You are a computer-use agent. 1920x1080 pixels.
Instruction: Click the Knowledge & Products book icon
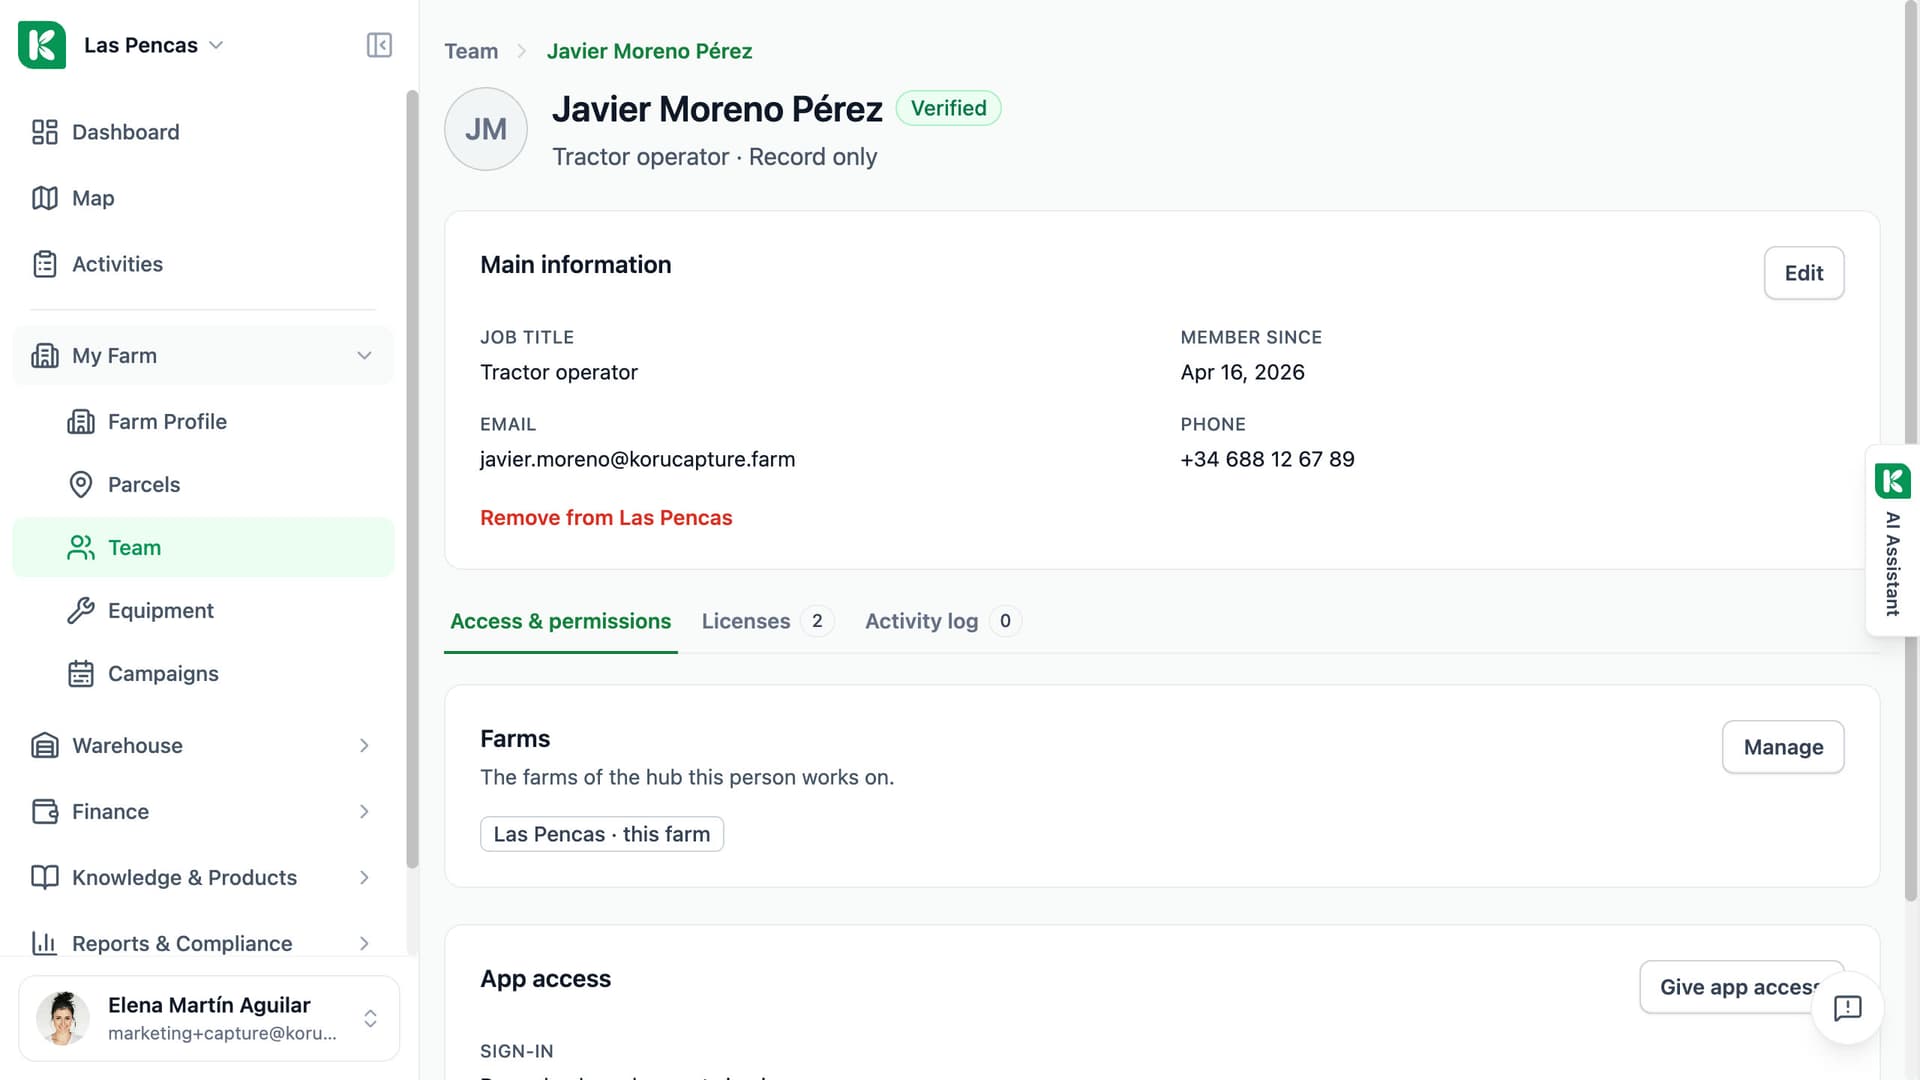45,878
